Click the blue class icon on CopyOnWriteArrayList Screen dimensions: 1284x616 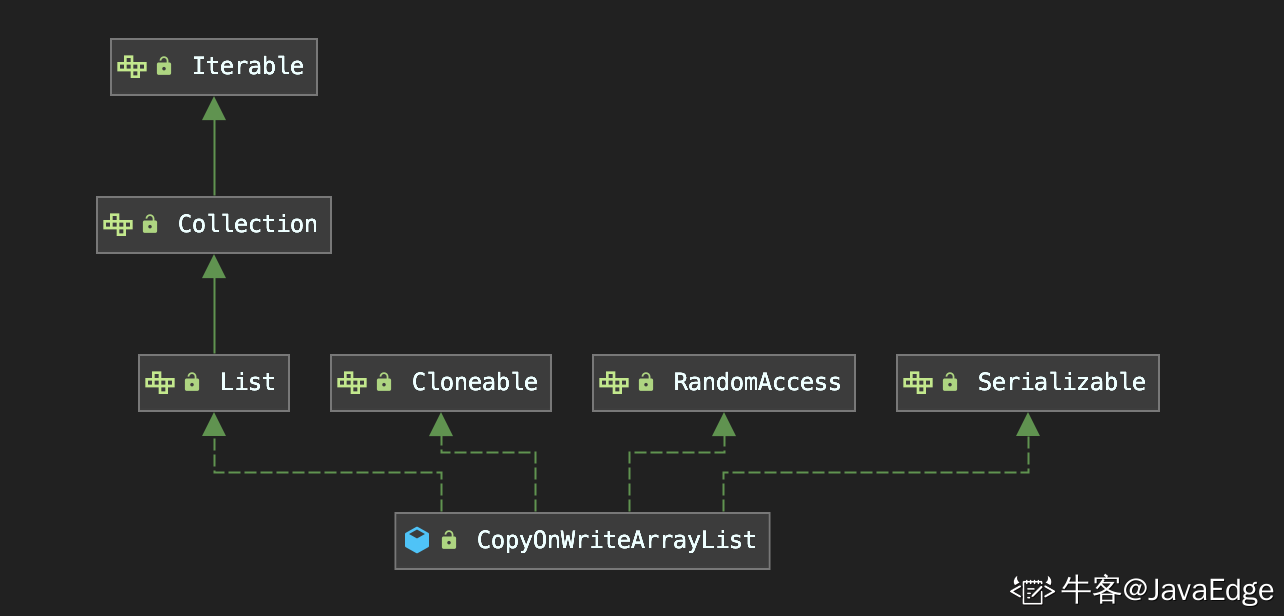417,541
